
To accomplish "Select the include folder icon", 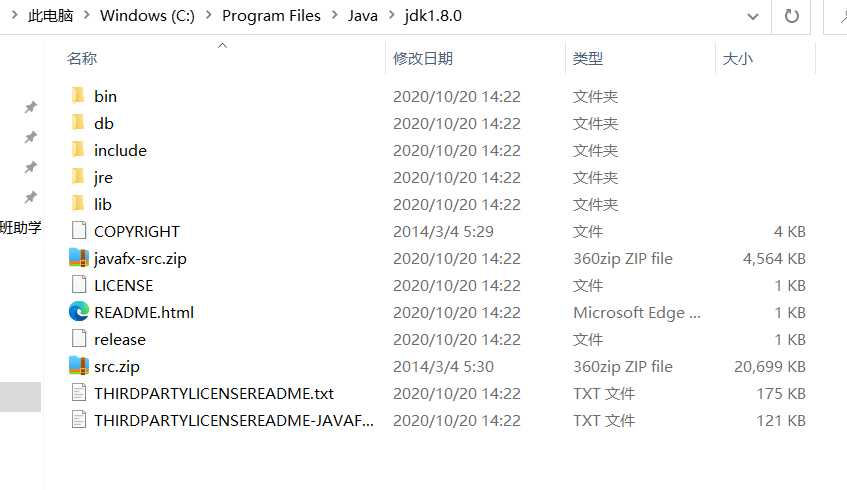I will [x=78, y=149].
